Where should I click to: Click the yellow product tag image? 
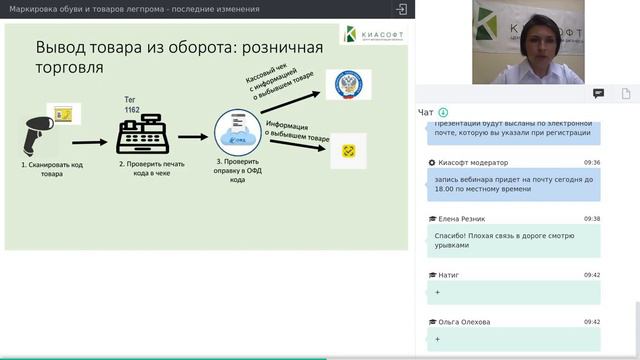click(64, 114)
